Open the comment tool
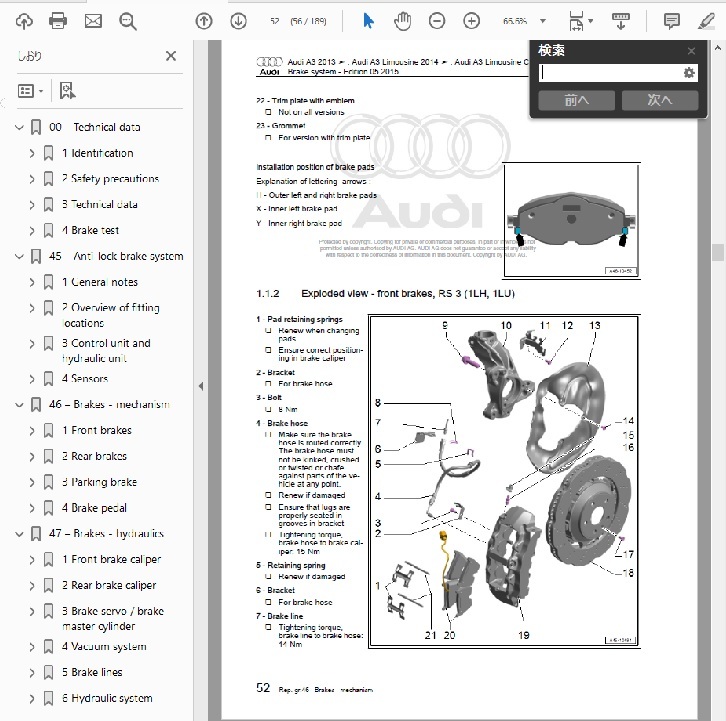The width and height of the screenshot is (726, 721). 671,21
